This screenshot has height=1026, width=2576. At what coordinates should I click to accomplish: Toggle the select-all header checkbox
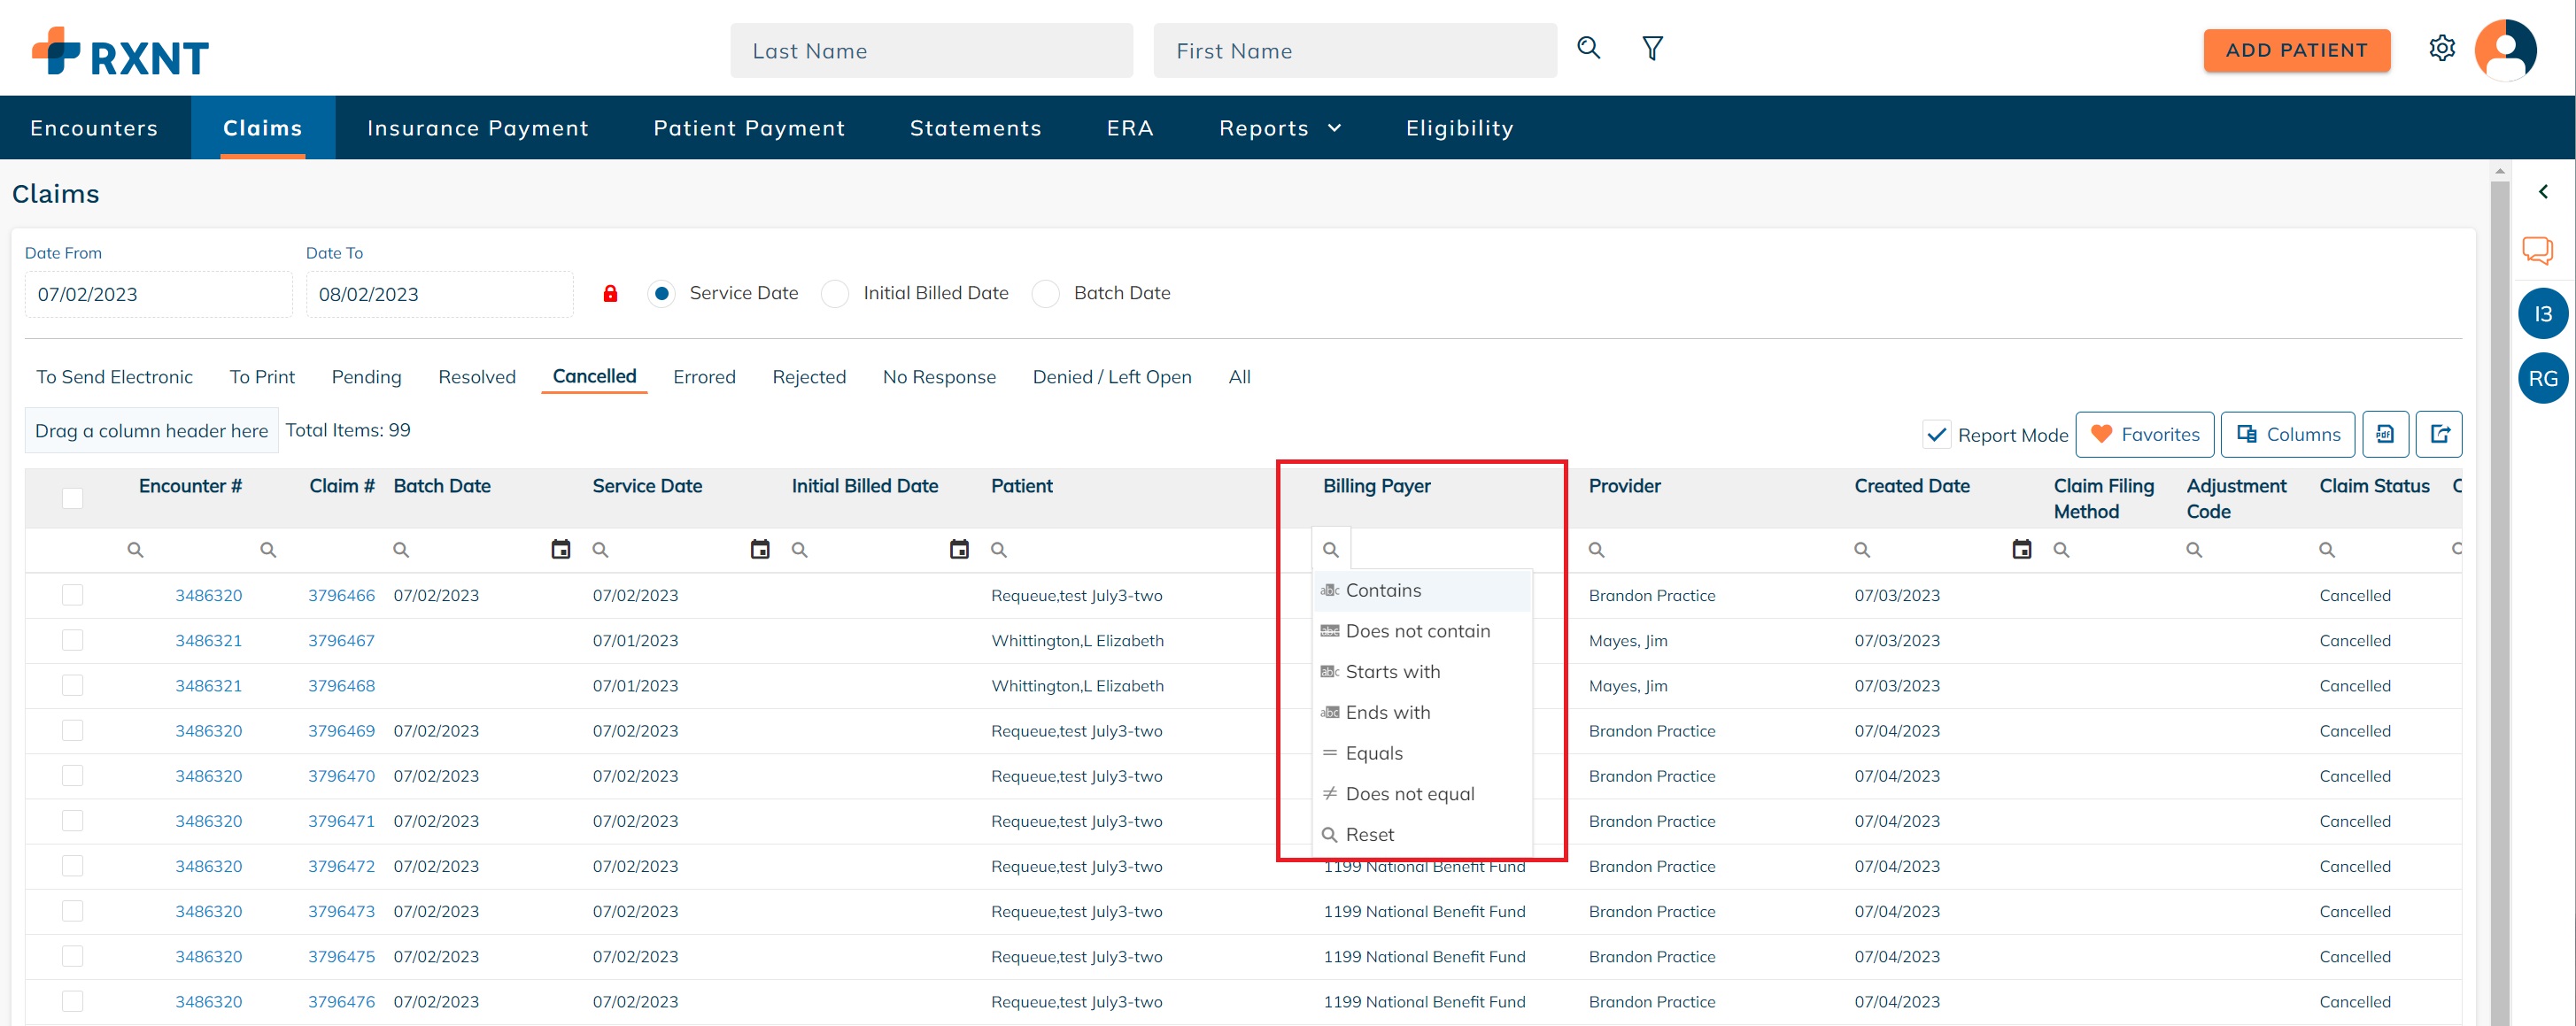coord(72,498)
